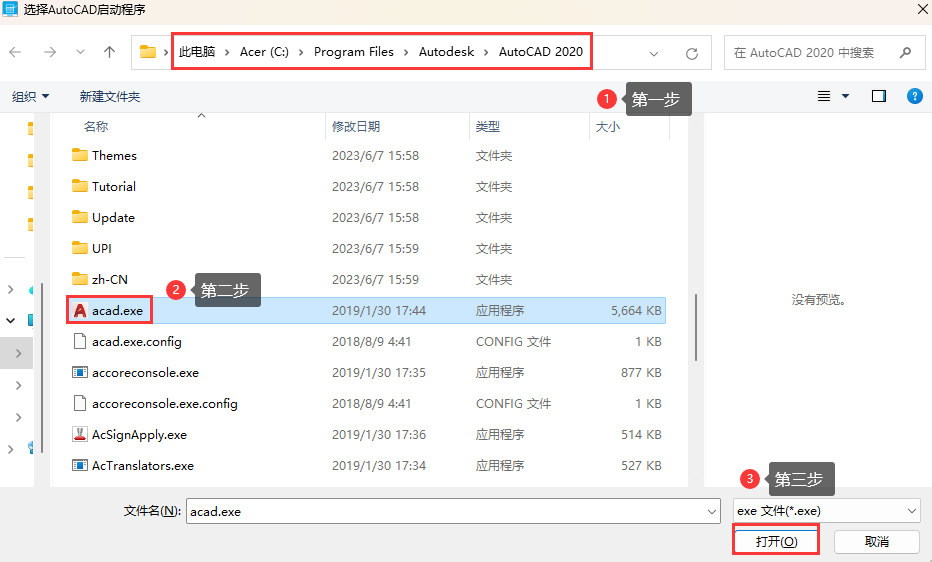Click the AcTranslators.exe application icon
The image size is (932, 562).
80,465
